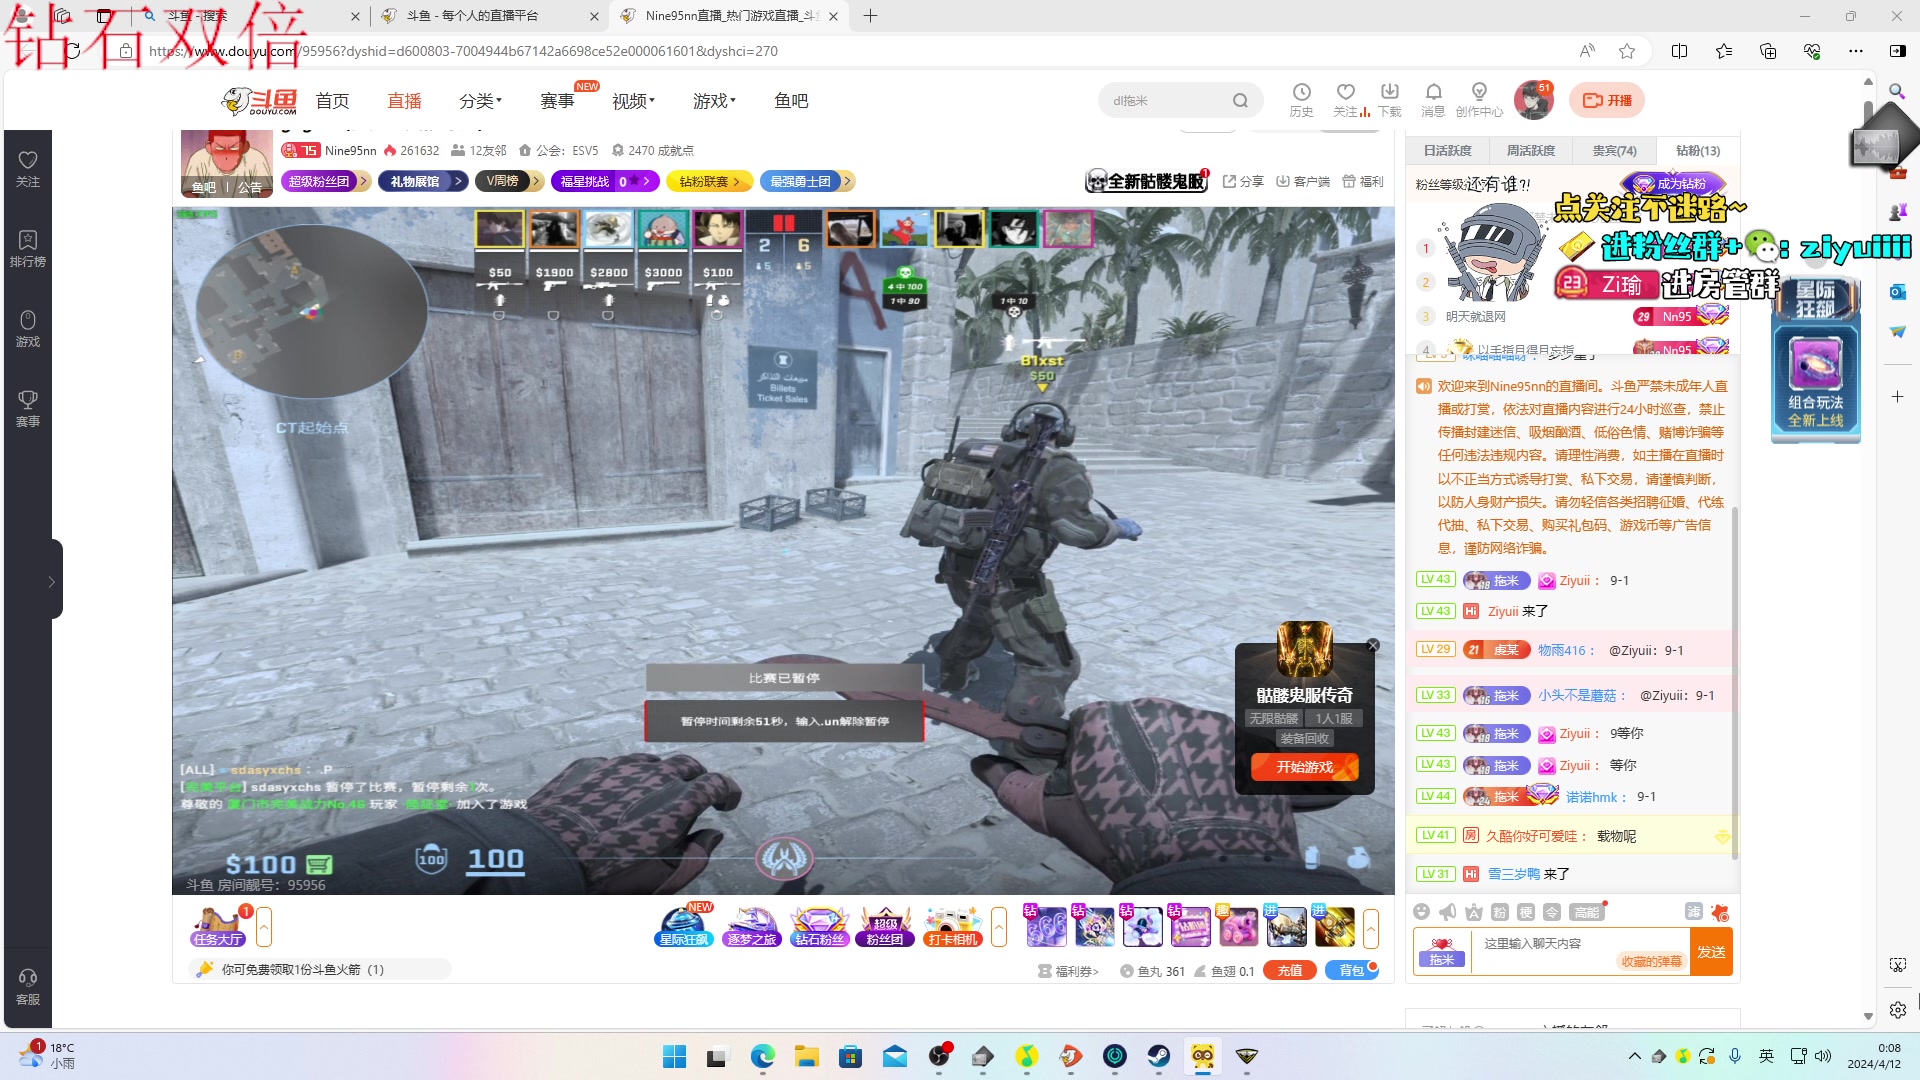
Task: Click the 梗 meme chat icon
Action: tap(1525, 912)
